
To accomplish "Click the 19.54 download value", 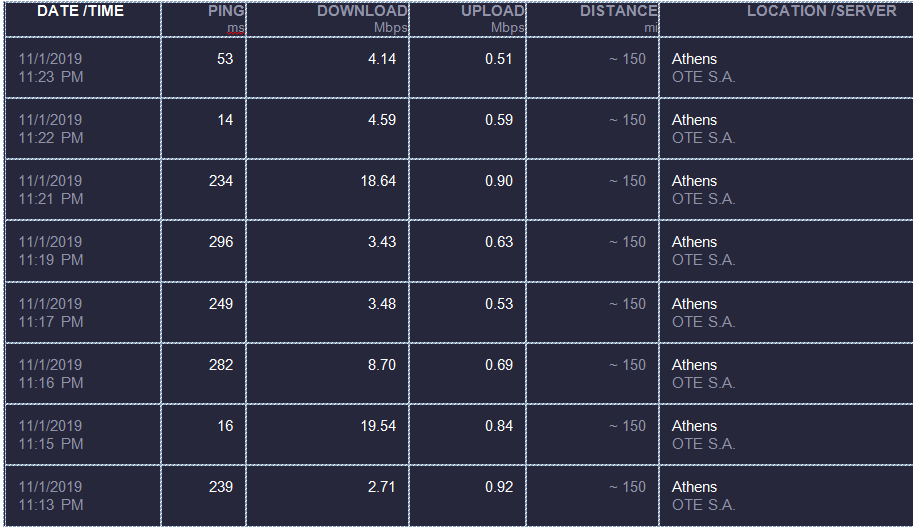I will [x=378, y=426].
